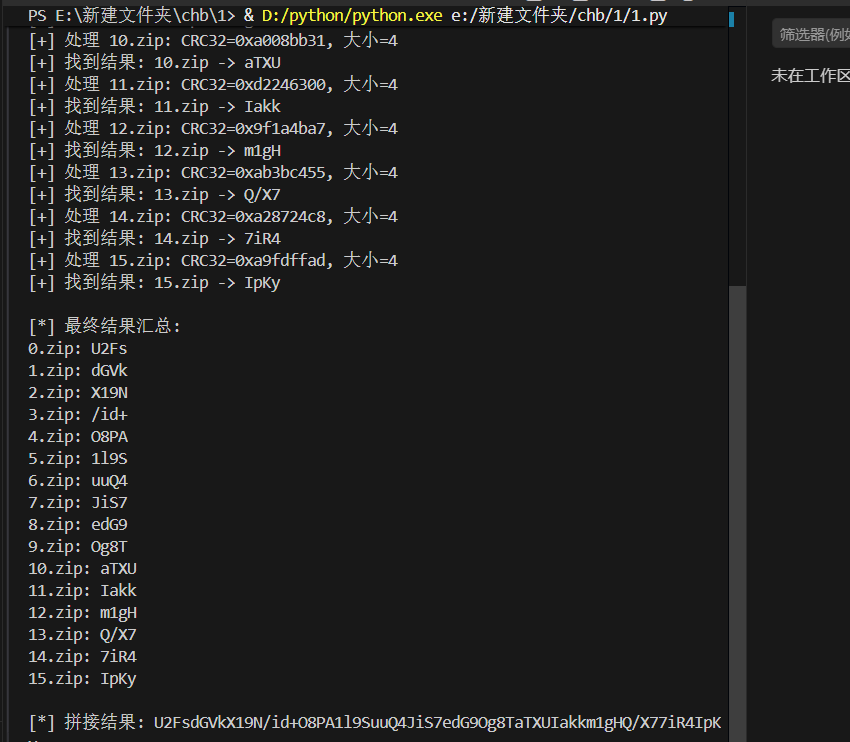The image size is (850, 742).
Task: Click the 最终结果汇总 summary header line
Action: click(110, 326)
